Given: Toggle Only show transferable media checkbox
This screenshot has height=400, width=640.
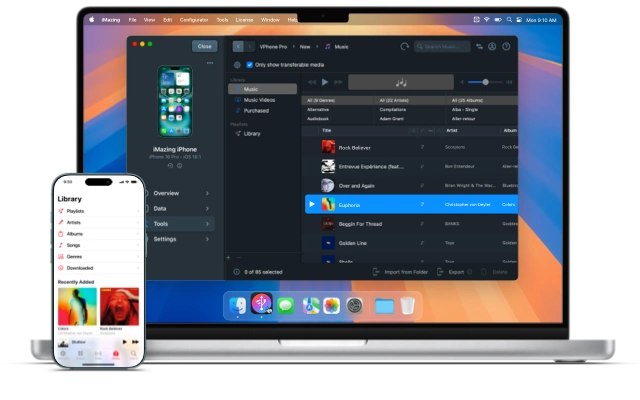Looking at the screenshot, I should (250, 64).
